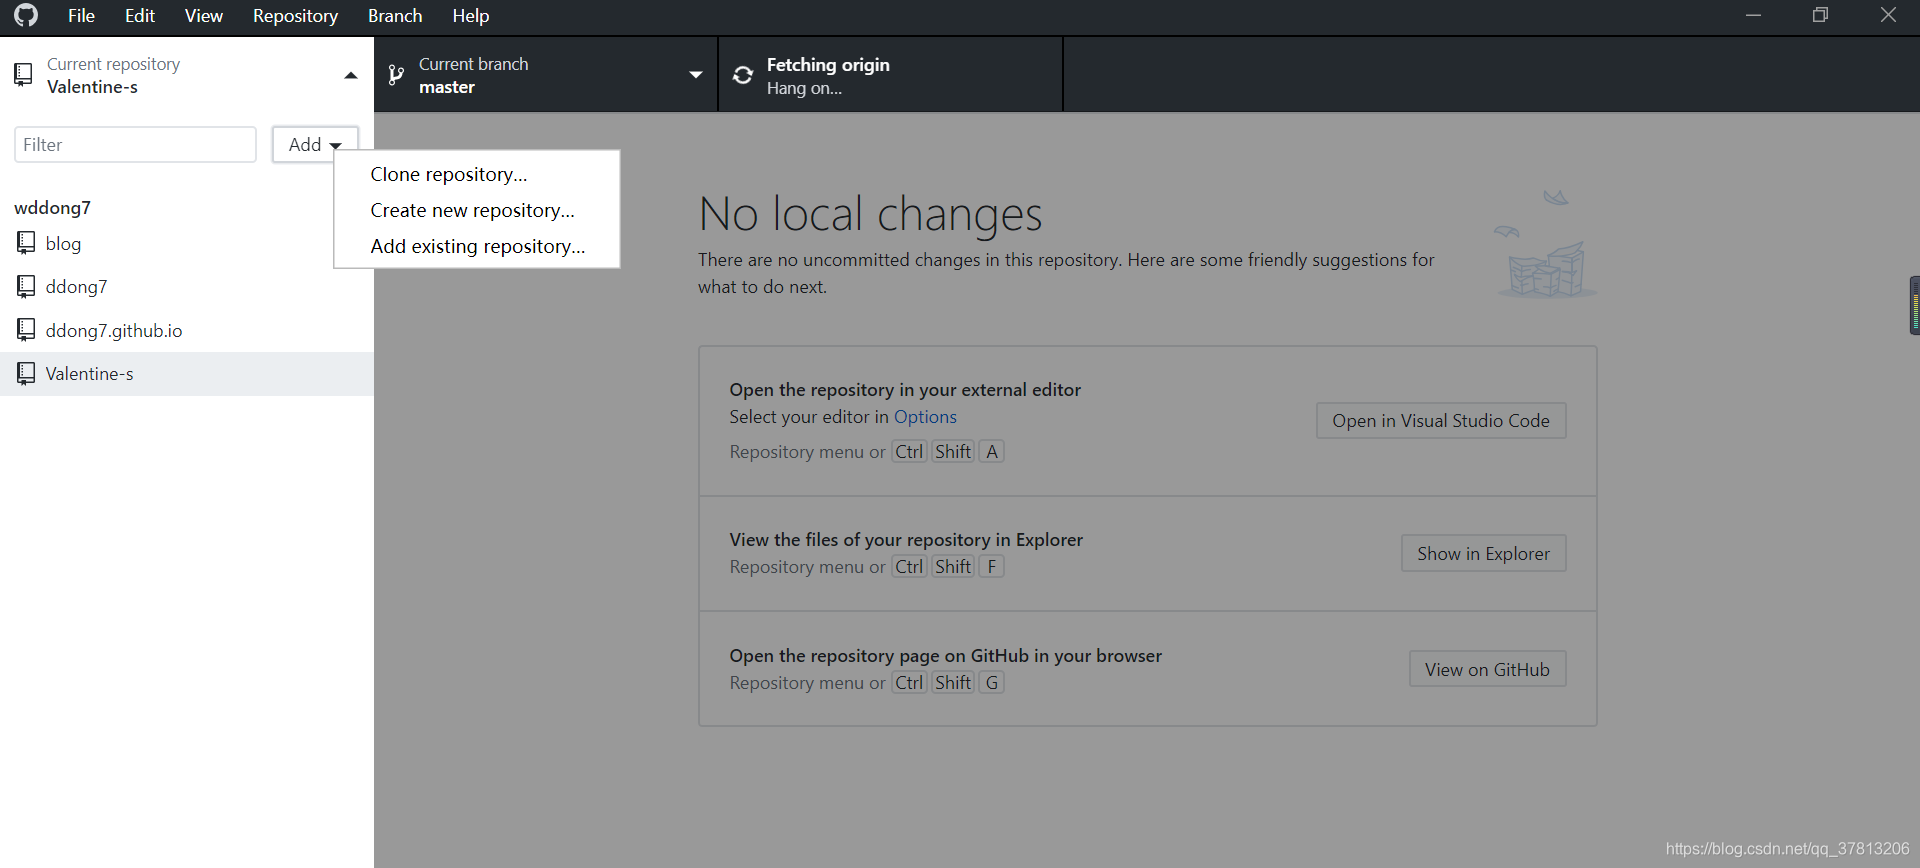
Task: Click the GitHub Octocat logo icon
Action: coord(26,15)
